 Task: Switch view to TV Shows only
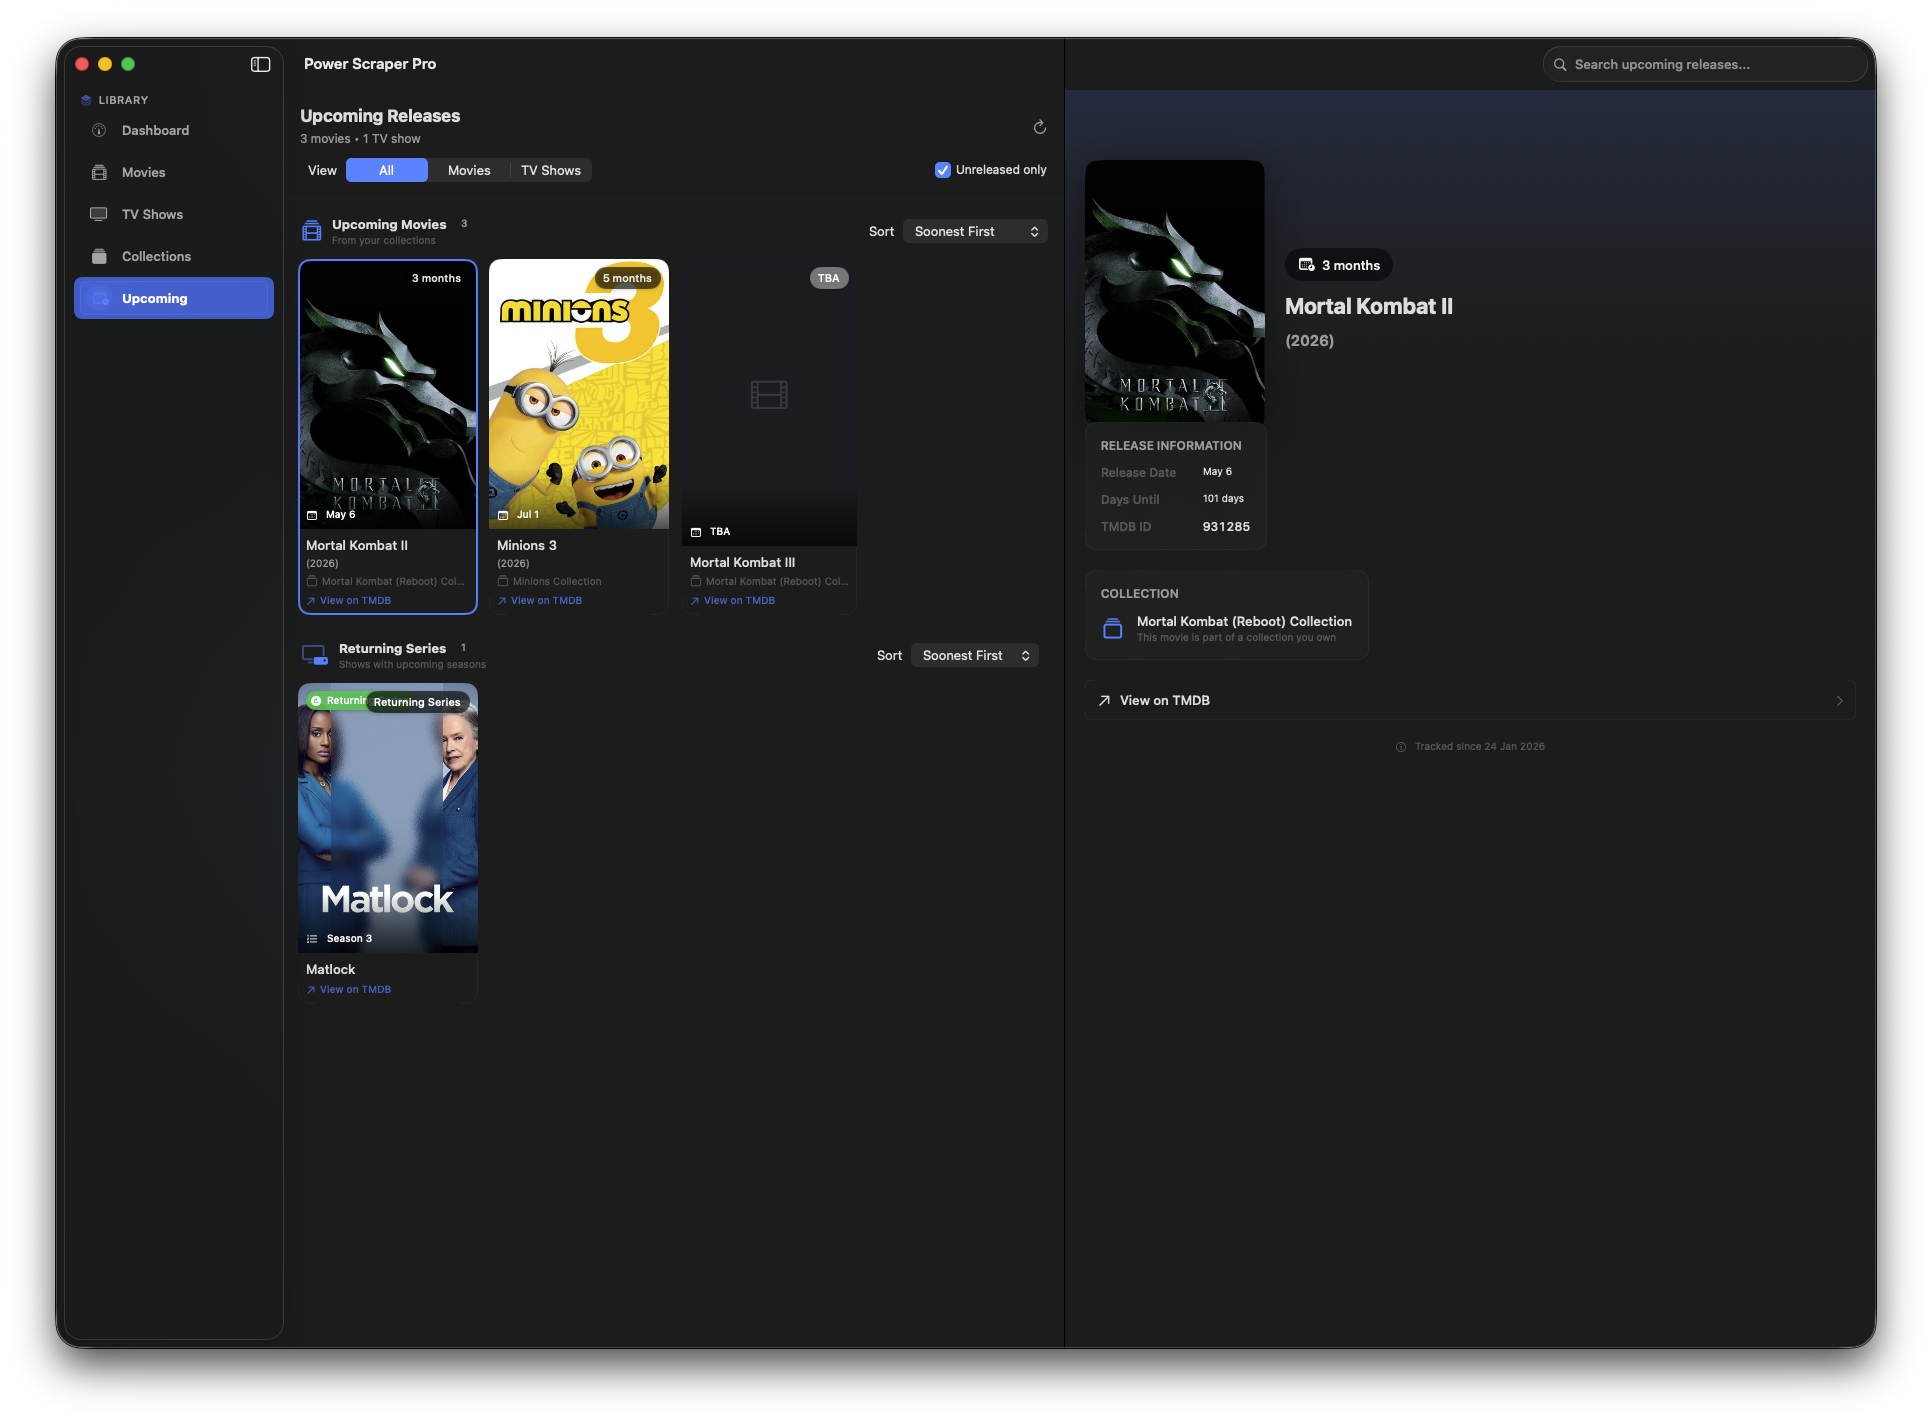550,170
